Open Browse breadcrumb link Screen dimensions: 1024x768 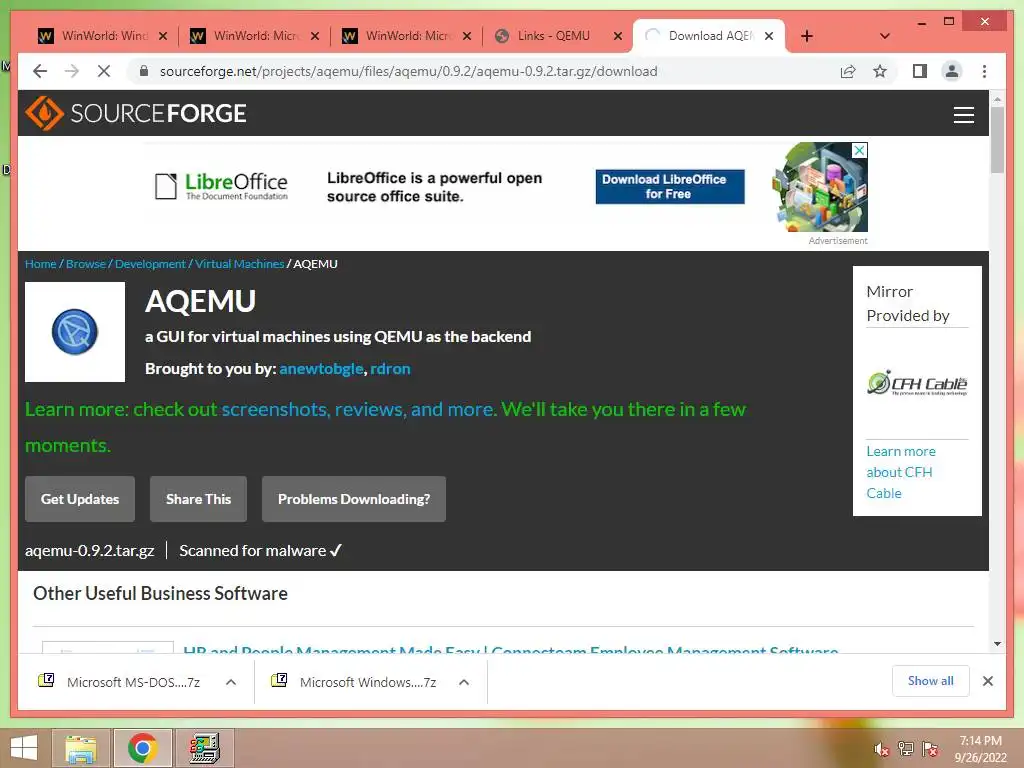coord(86,264)
